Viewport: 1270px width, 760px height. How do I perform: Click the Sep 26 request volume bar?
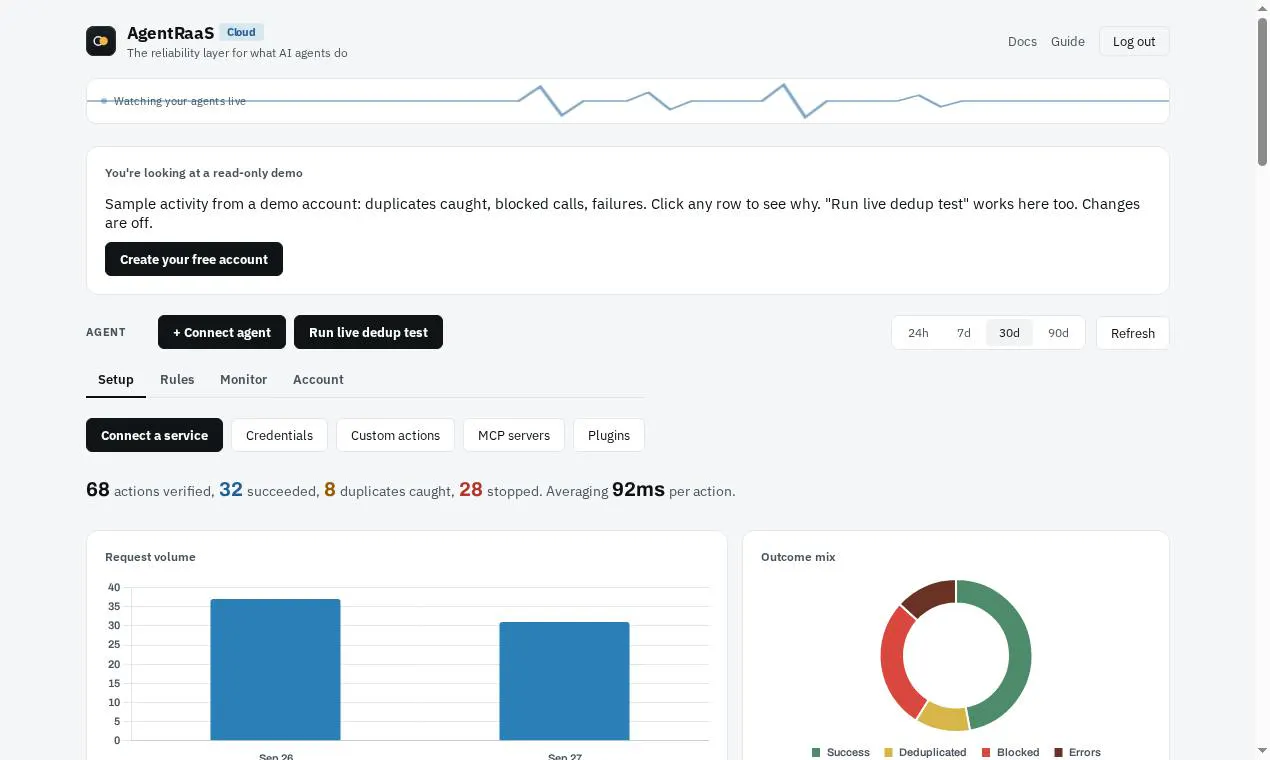coord(275,670)
